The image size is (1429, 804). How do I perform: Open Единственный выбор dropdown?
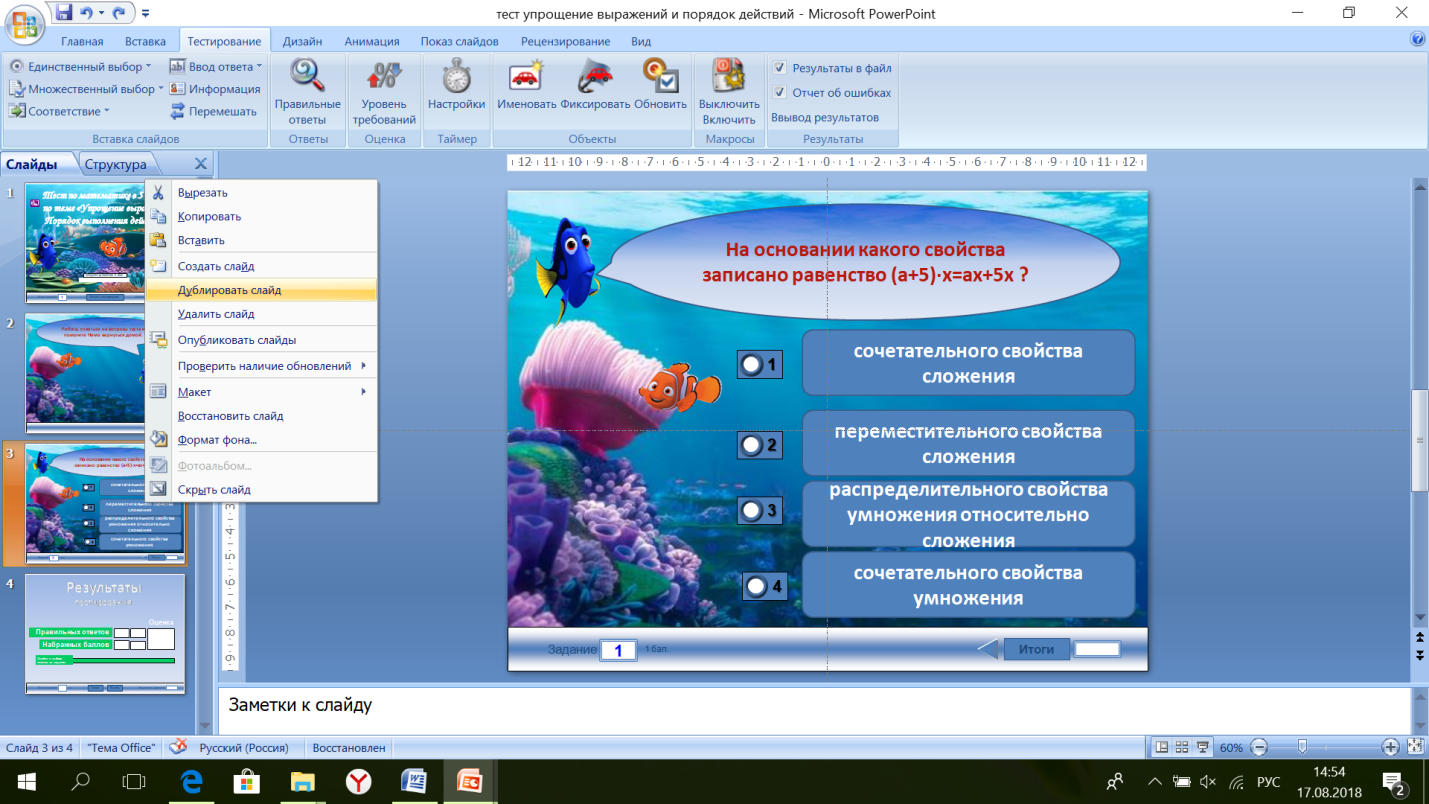coord(81,67)
